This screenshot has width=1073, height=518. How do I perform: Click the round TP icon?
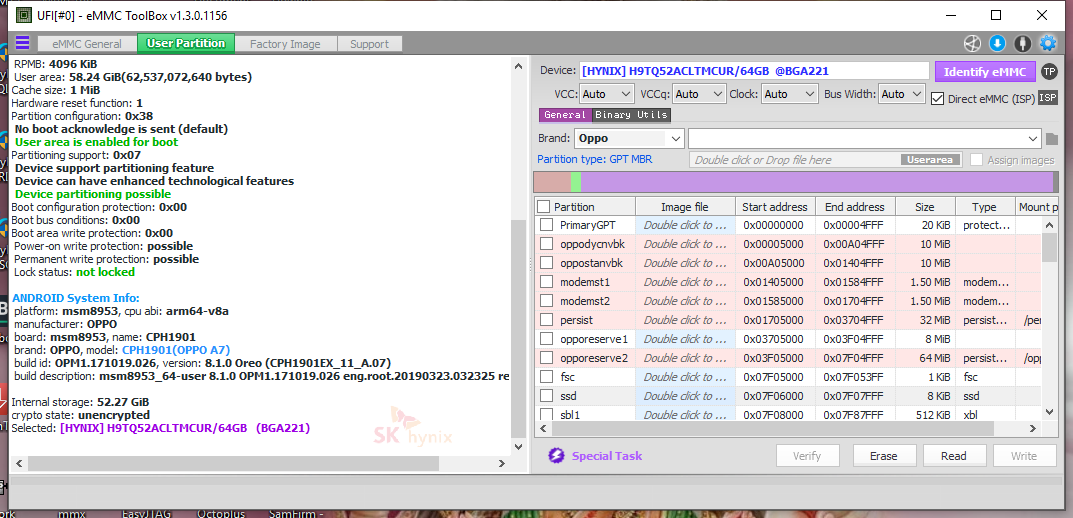click(1049, 71)
